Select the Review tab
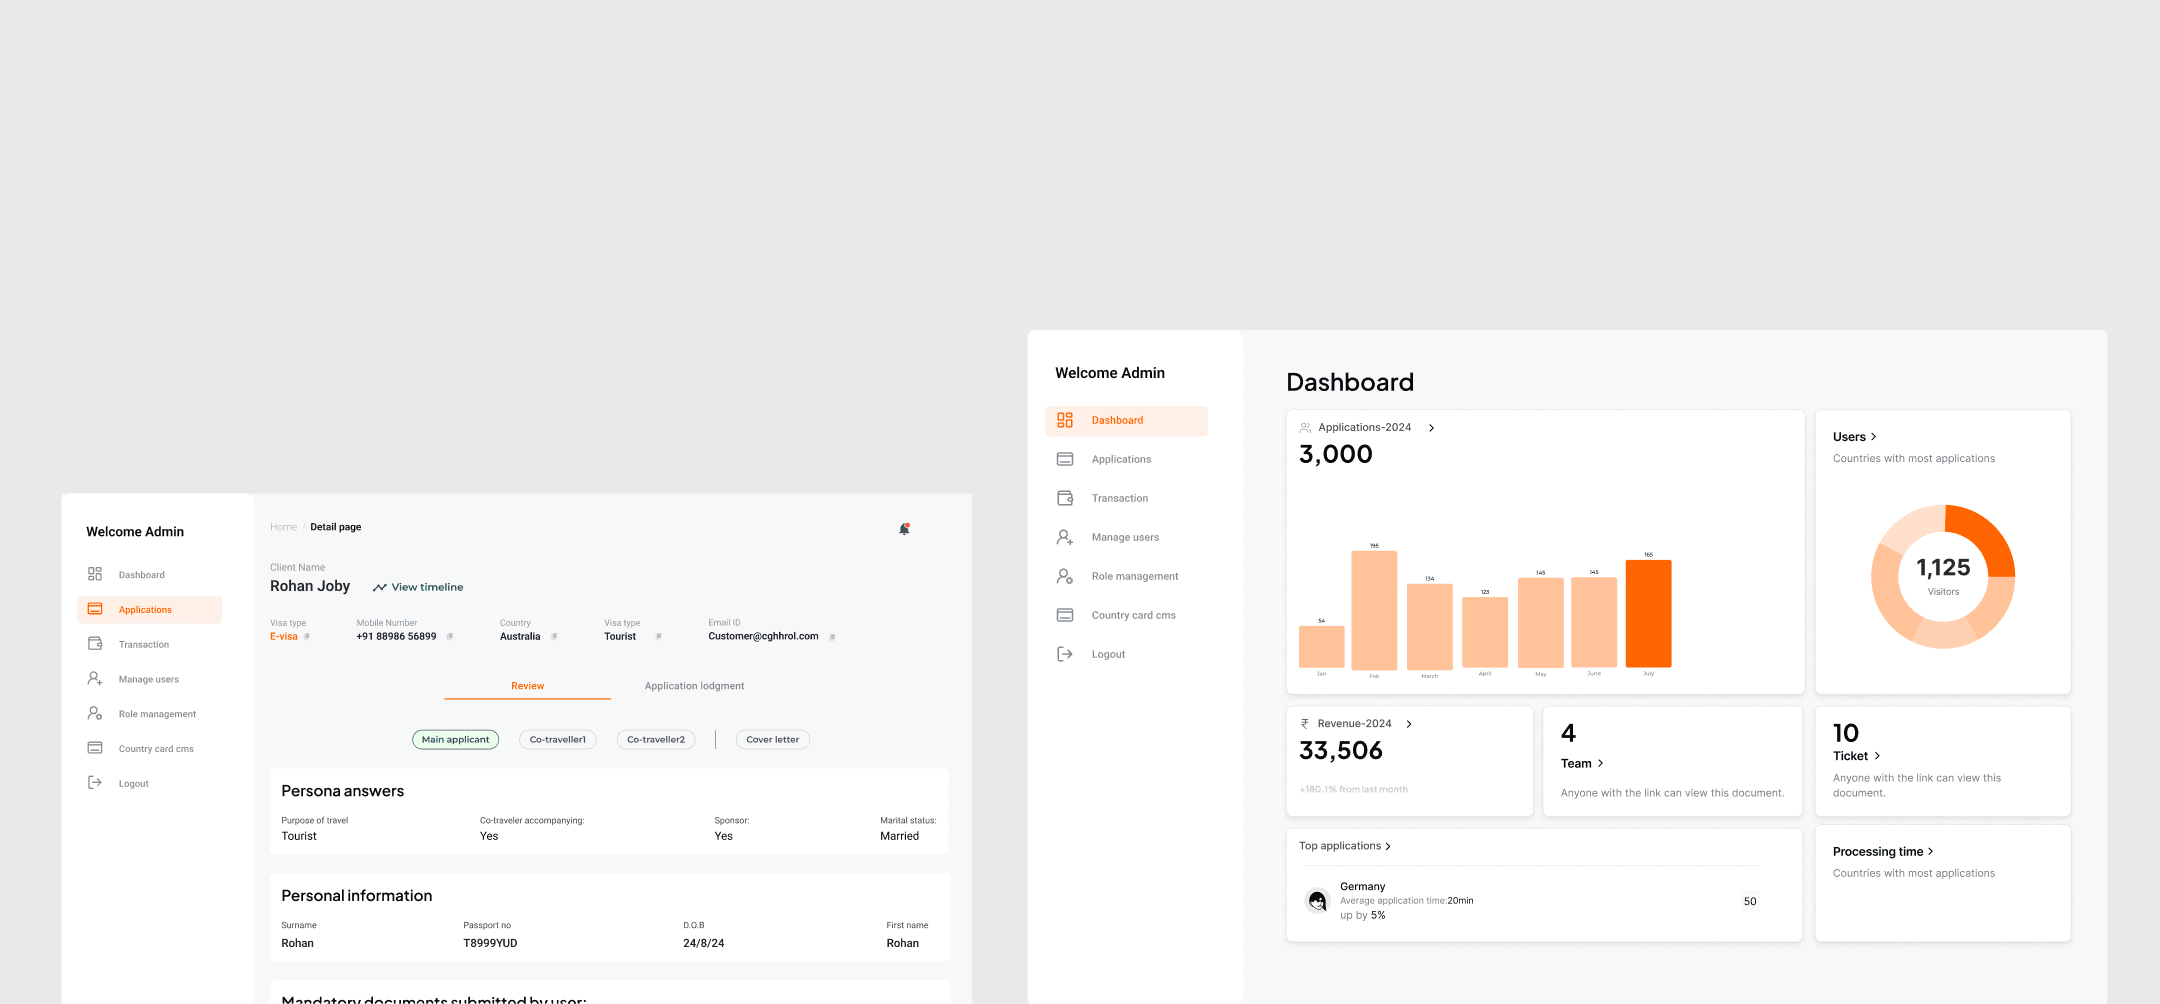The width and height of the screenshot is (2160, 1004). tap(527, 686)
